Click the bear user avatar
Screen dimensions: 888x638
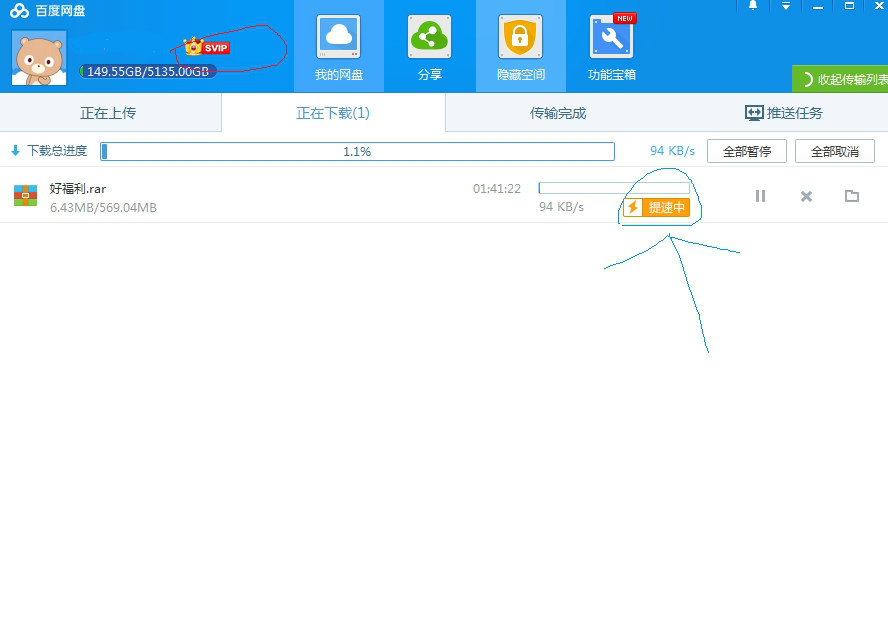(x=39, y=58)
